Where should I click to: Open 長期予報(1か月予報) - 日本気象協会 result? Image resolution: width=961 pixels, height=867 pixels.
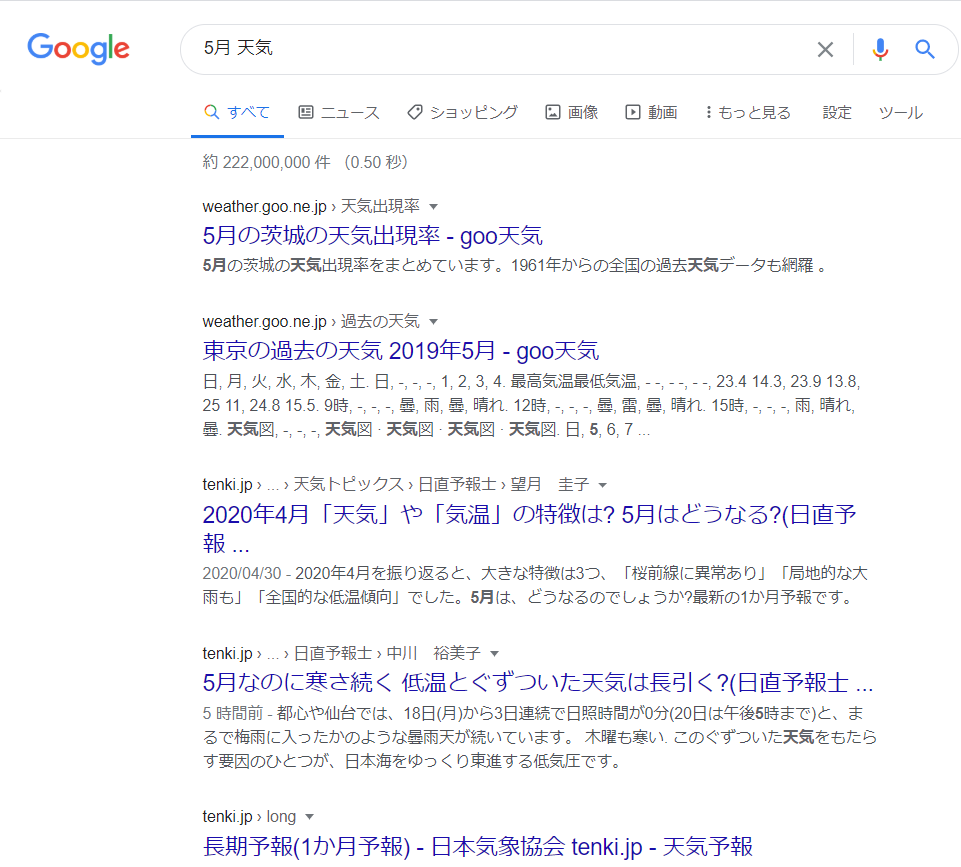(x=477, y=846)
